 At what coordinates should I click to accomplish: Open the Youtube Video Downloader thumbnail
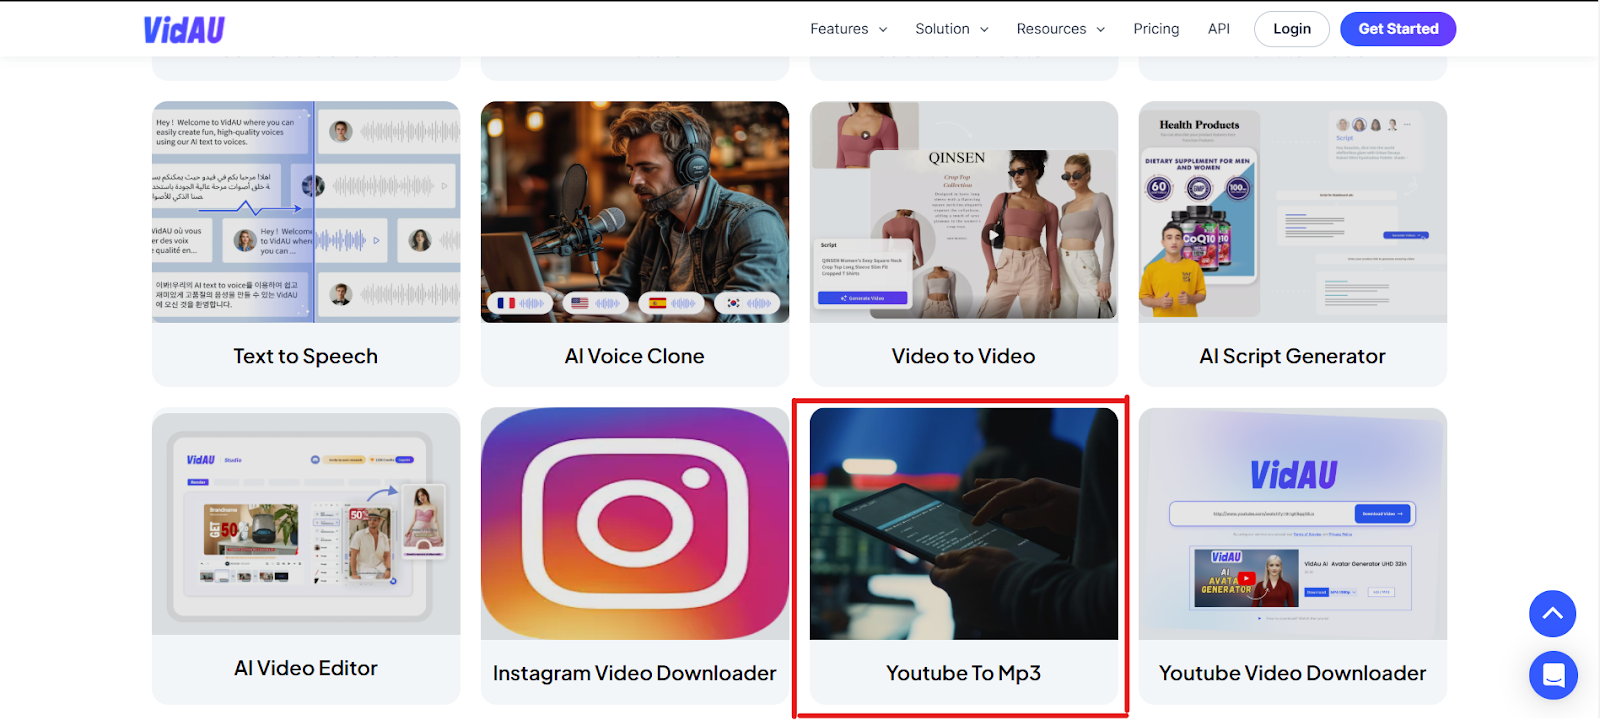[x=1293, y=524]
